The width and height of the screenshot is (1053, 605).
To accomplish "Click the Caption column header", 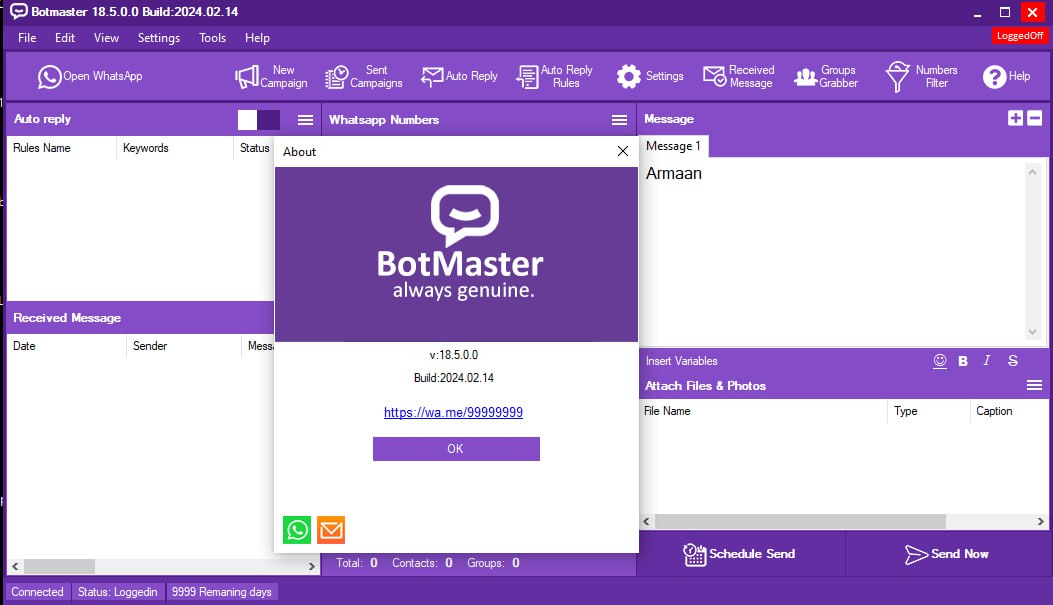I will pos(1009,411).
